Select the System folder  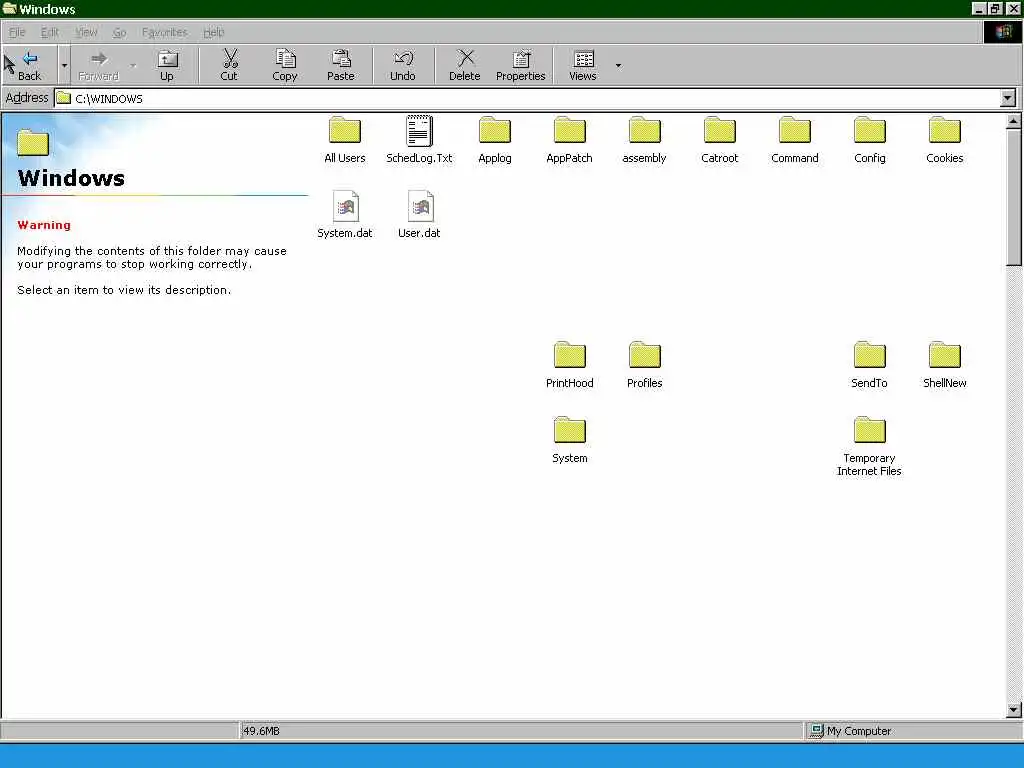[x=569, y=440]
